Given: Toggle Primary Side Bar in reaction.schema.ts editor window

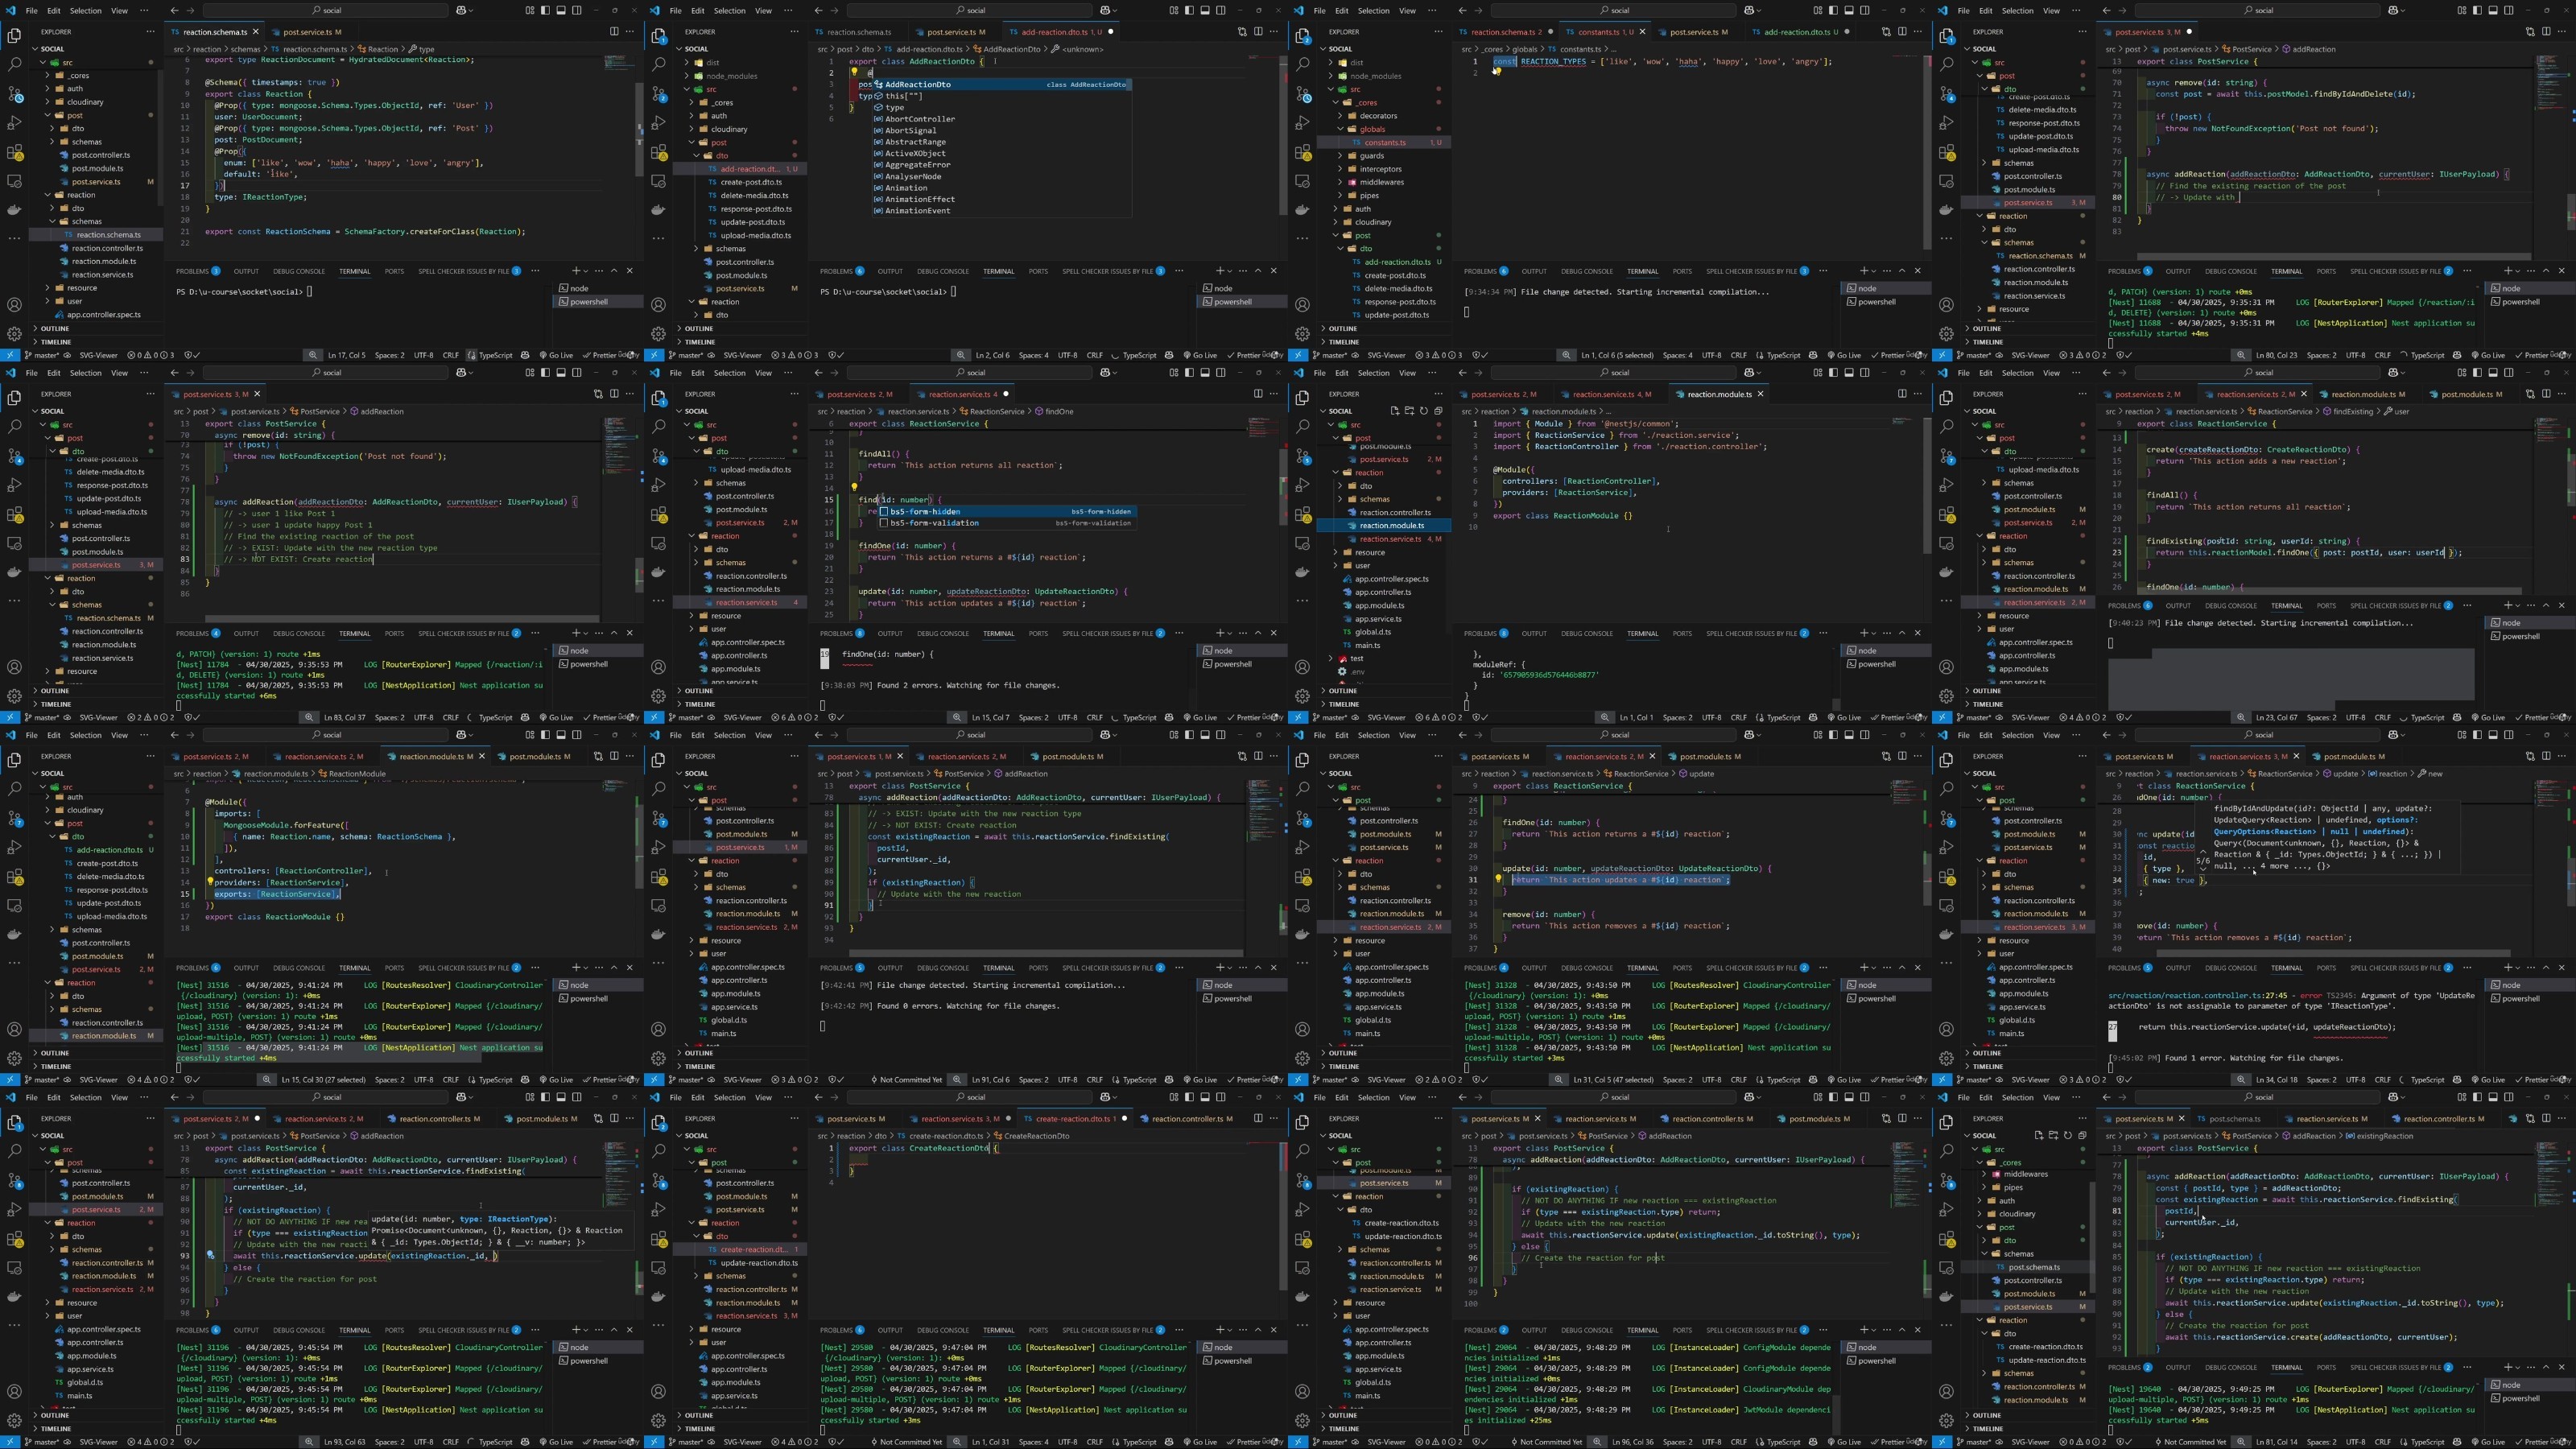Looking at the screenshot, I should pos(545,10).
